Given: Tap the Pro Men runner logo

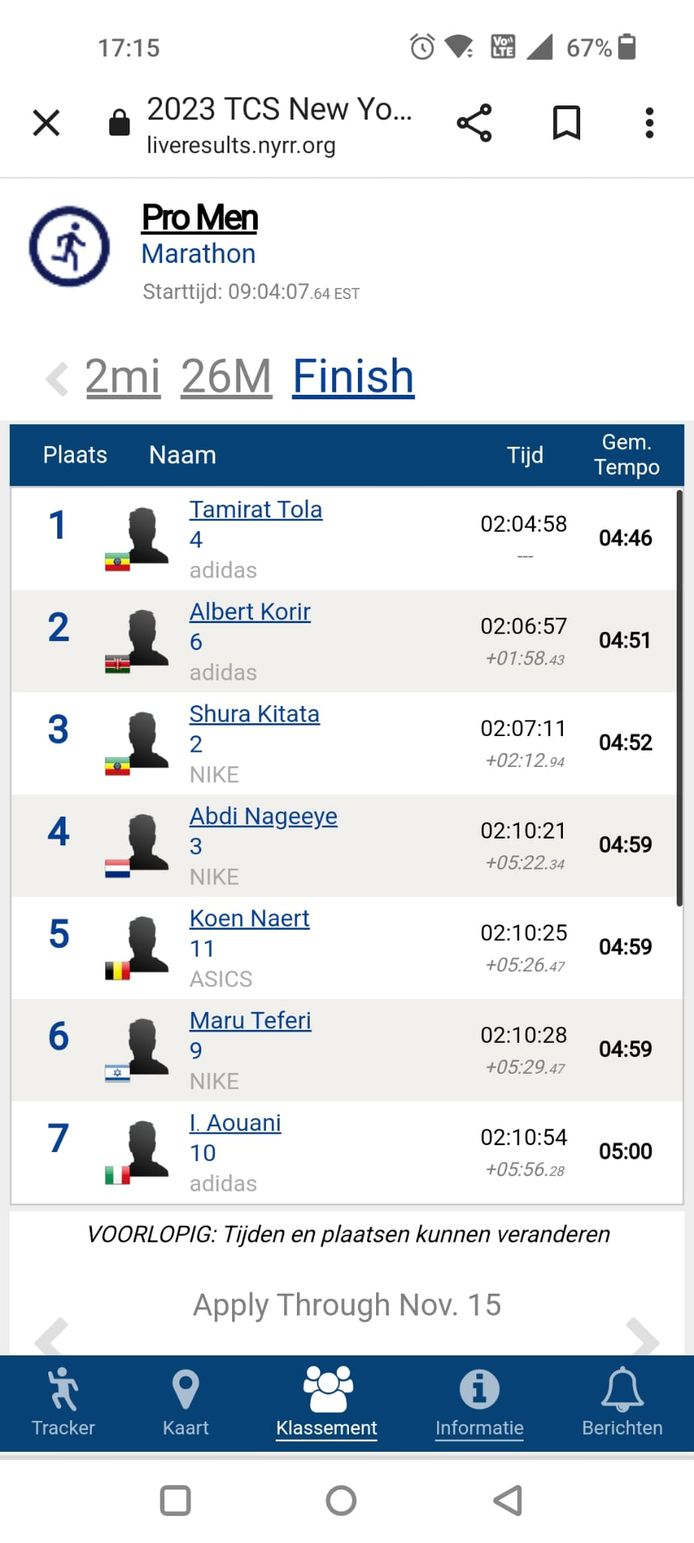Looking at the screenshot, I should [x=69, y=246].
